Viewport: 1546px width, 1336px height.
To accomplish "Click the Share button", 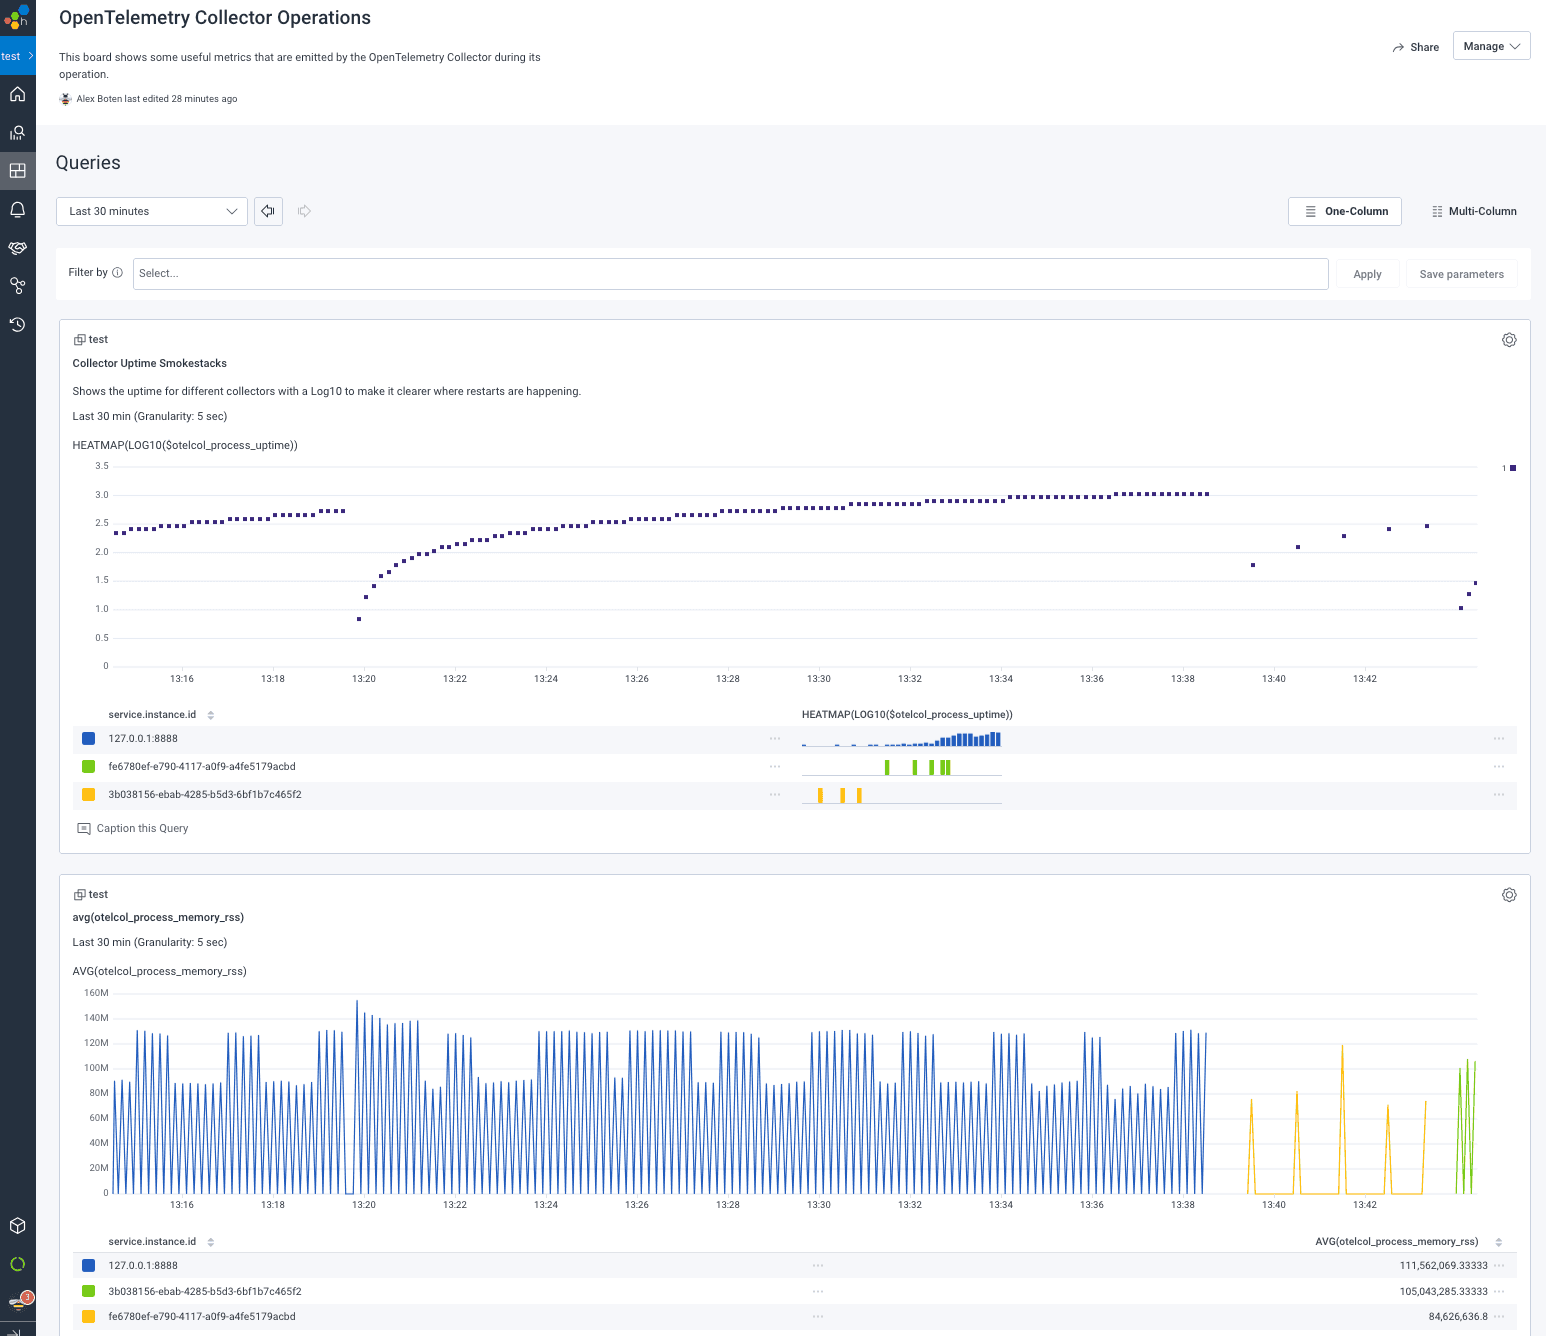I will click(1415, 47).
